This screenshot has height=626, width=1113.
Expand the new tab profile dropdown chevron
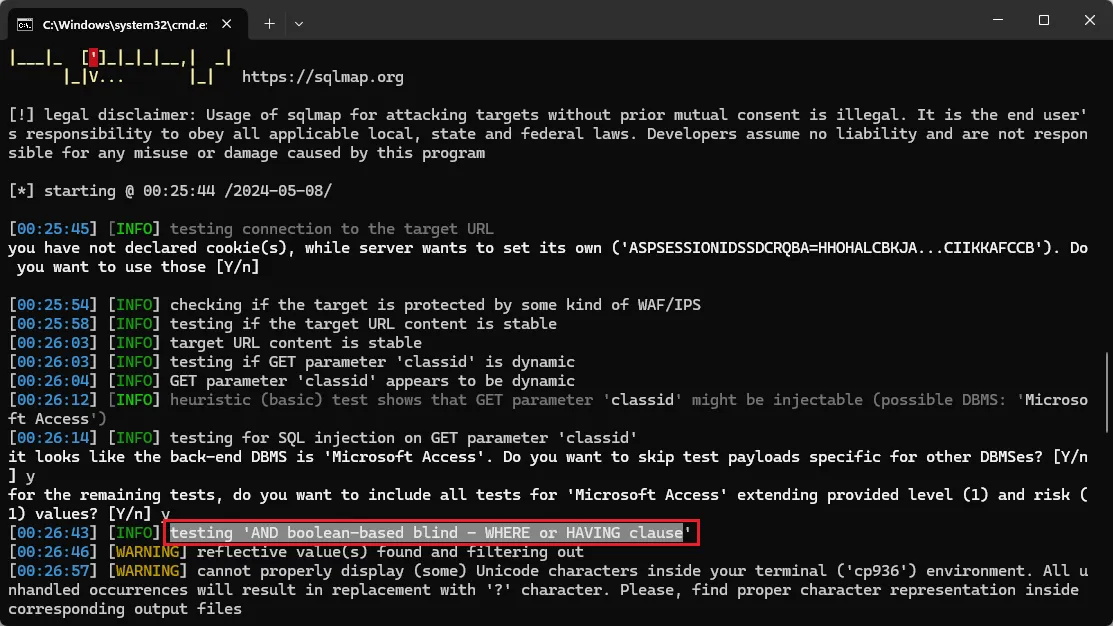coord(299,22)
